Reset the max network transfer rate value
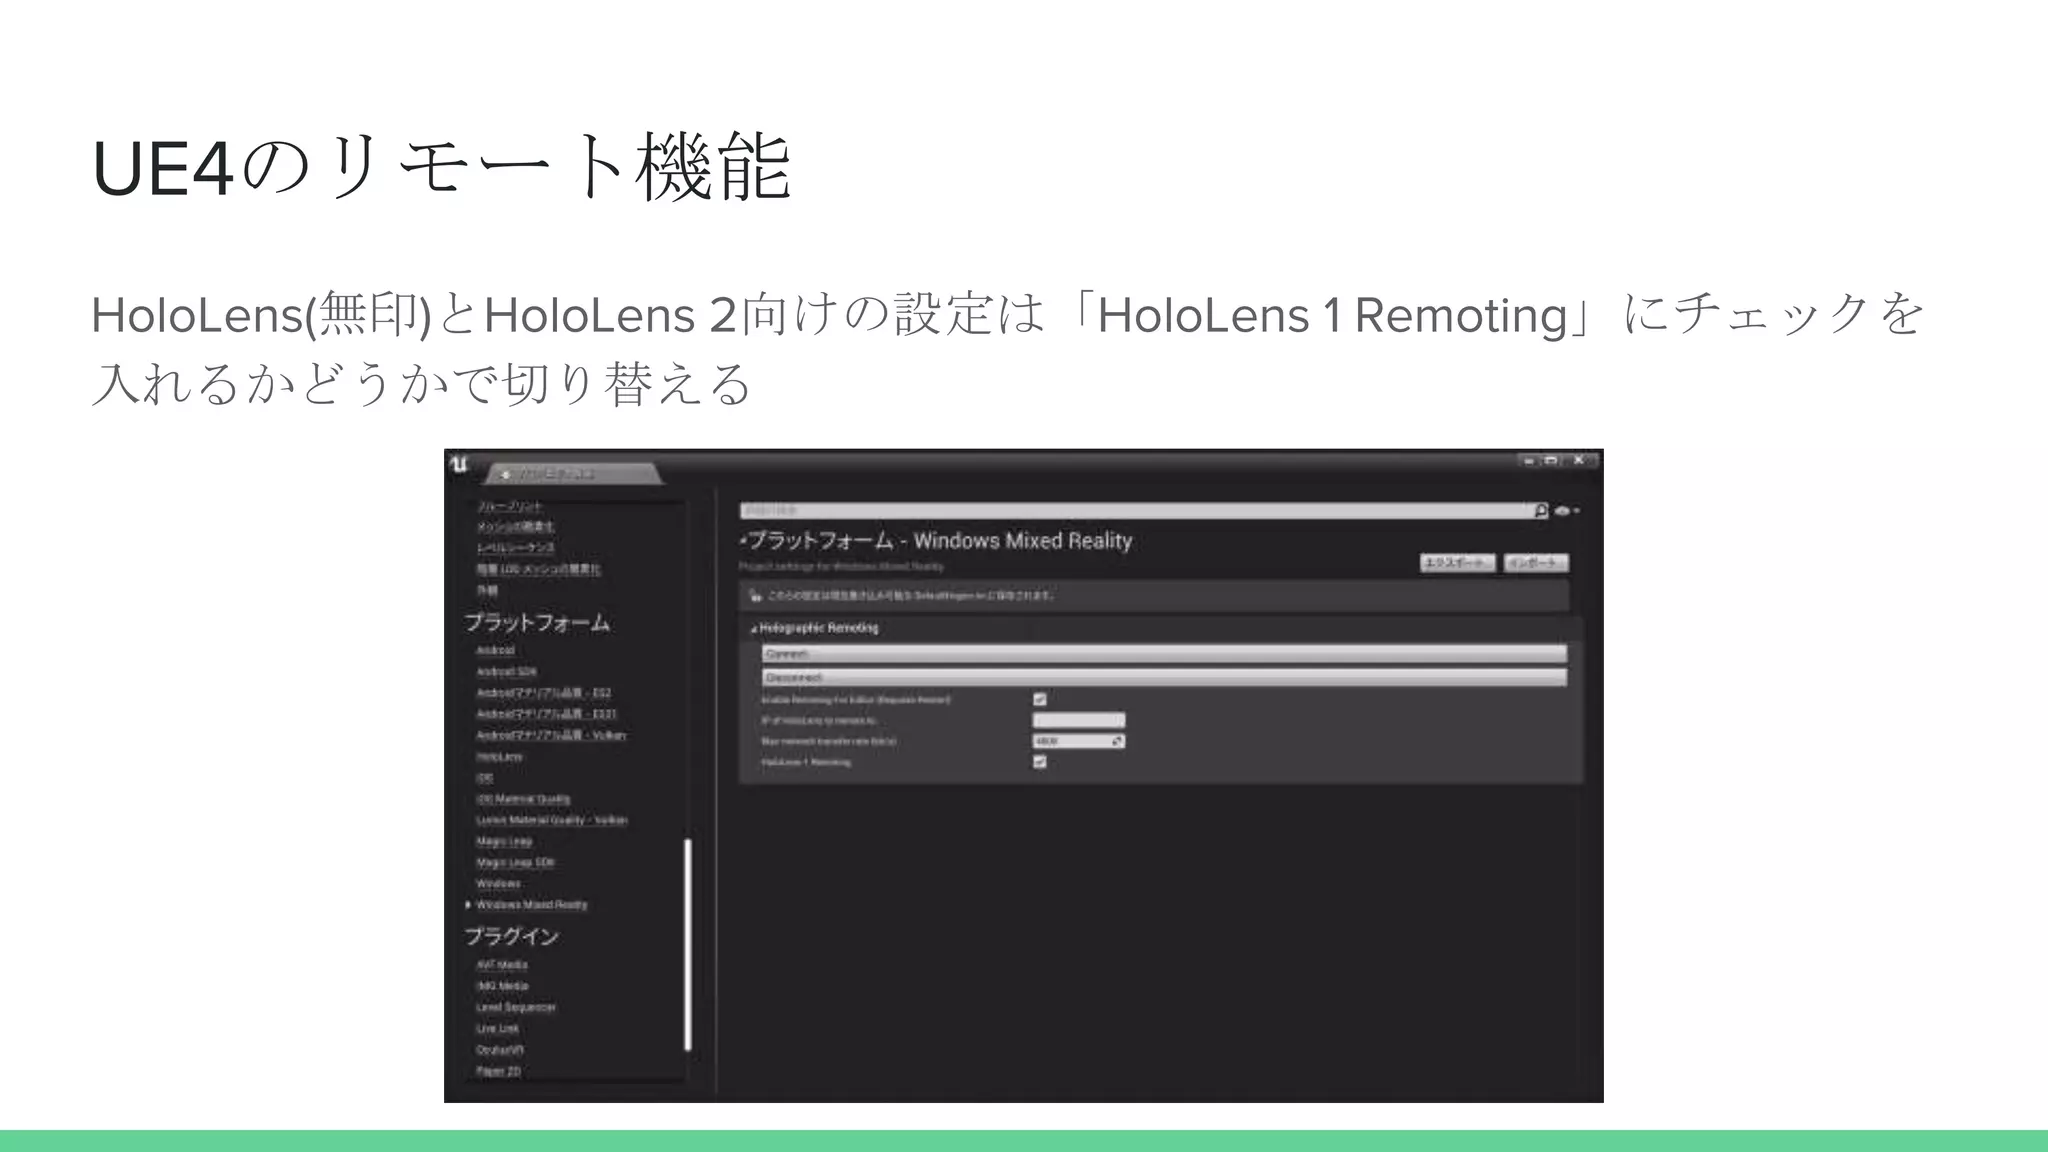The height and width of the screenshot is (1152, 2048). tap(1117, 741)
